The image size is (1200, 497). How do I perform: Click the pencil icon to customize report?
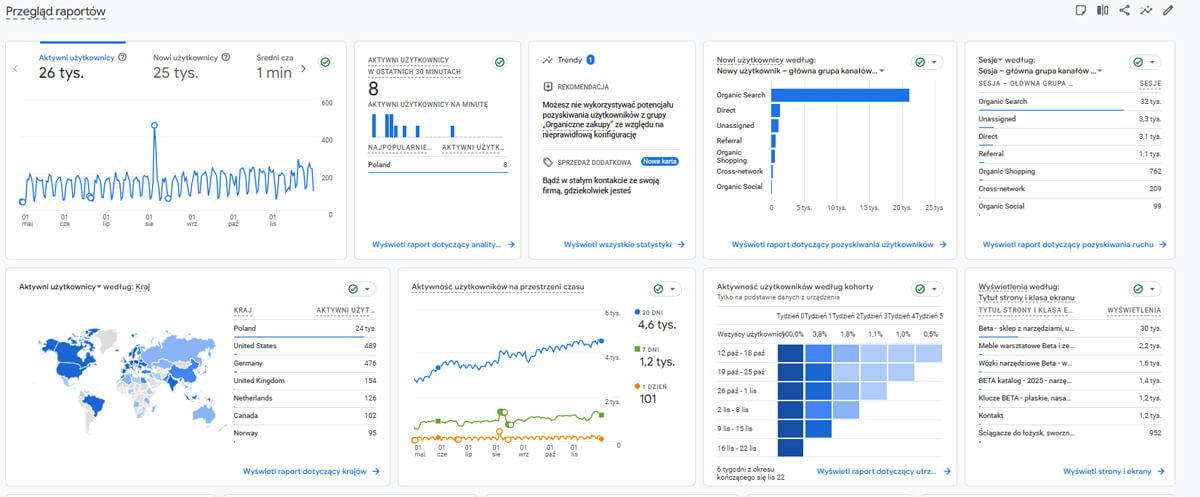pyautogui.click(x=1168, y=11)
